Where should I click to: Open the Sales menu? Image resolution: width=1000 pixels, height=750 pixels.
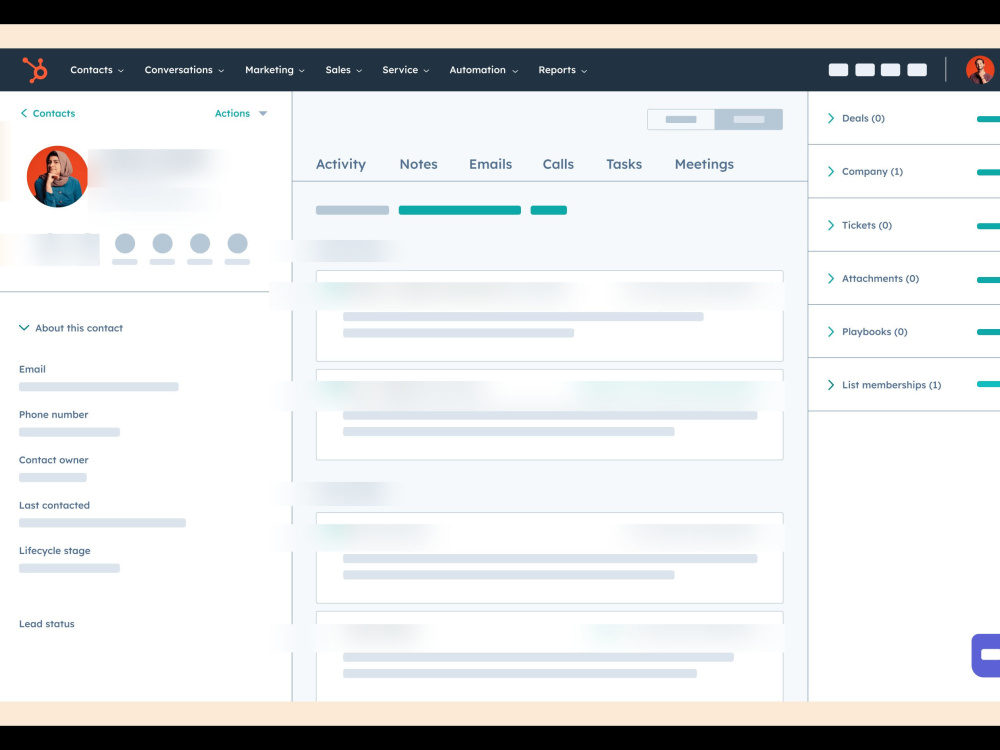click(344, 70)
